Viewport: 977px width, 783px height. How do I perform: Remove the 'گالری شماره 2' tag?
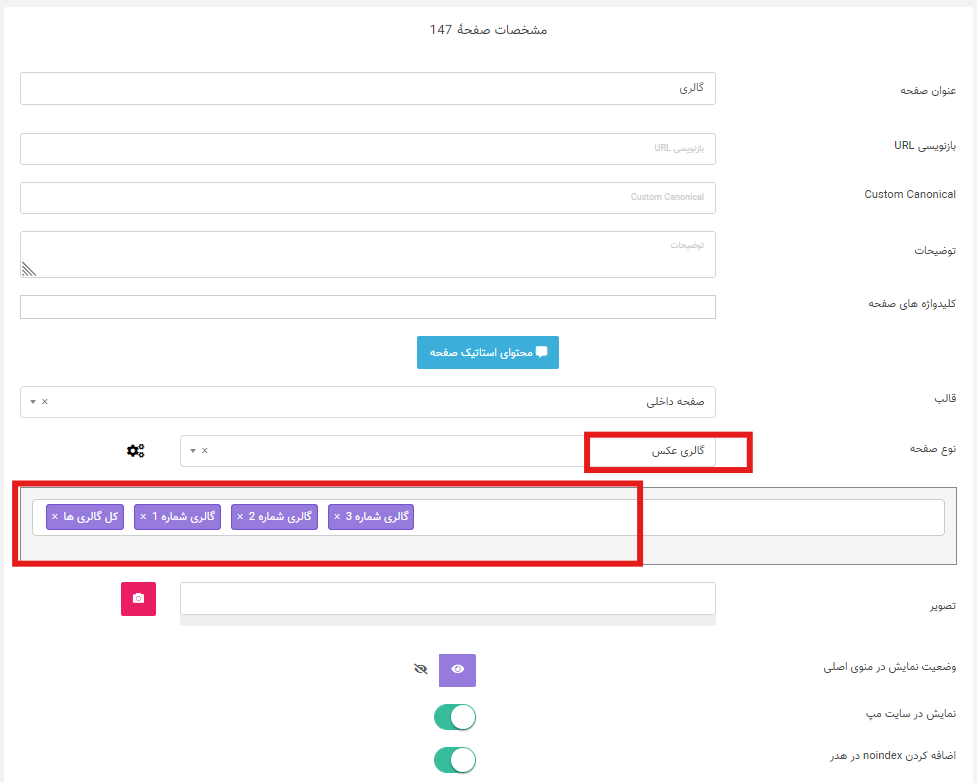[240, 517]
